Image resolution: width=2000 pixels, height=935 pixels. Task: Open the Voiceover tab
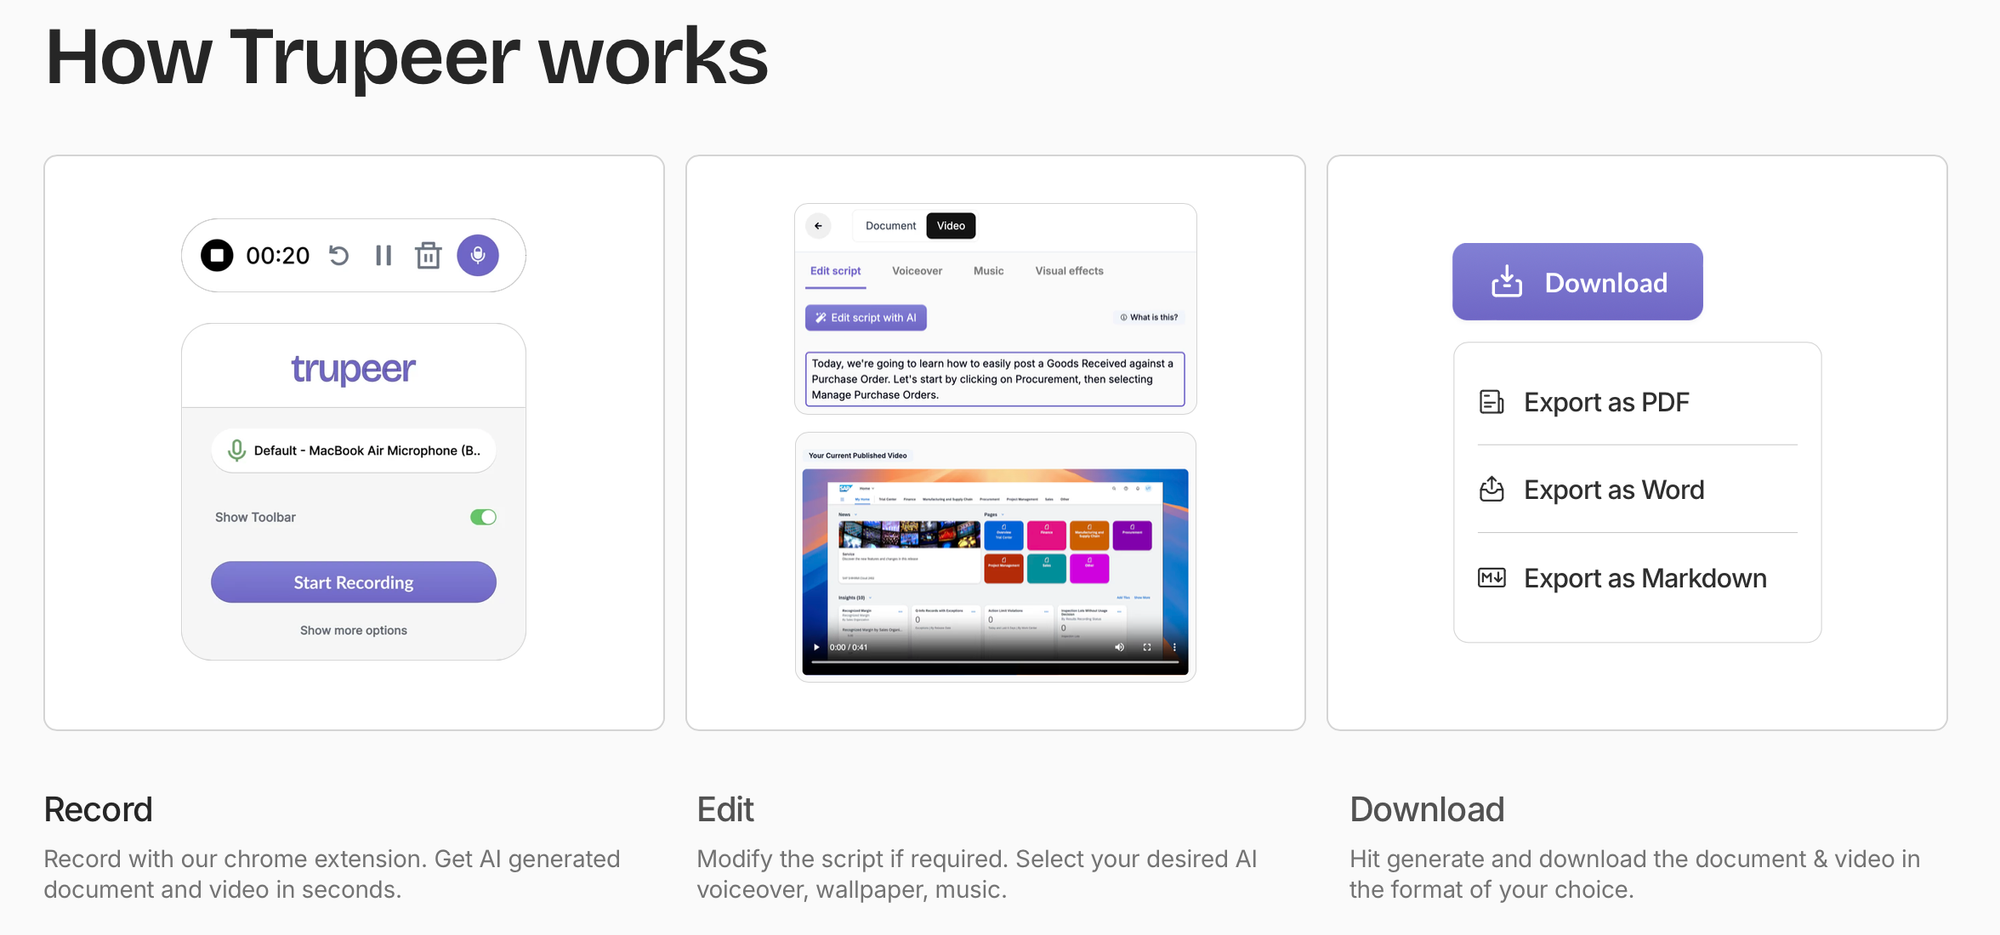917,271
